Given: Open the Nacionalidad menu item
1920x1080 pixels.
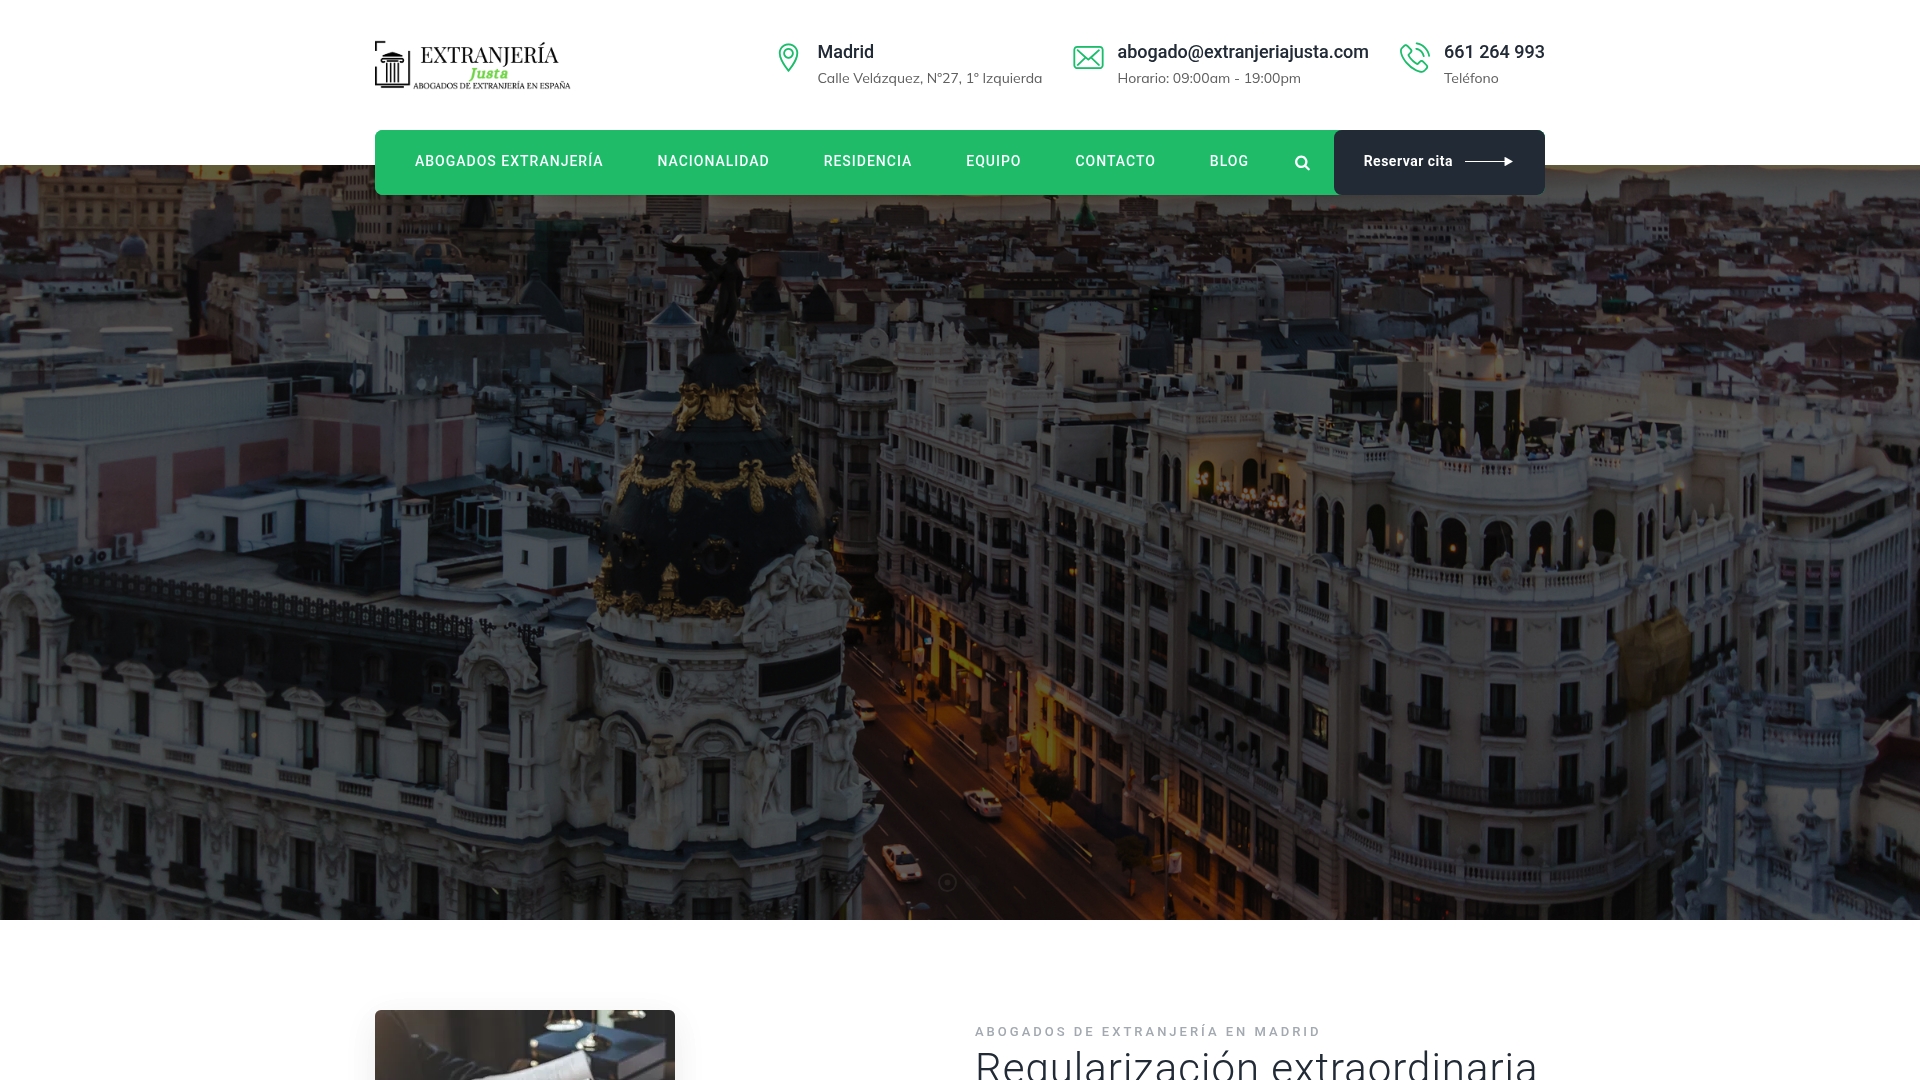Looking at the screenshot, I should pos(713,161).
